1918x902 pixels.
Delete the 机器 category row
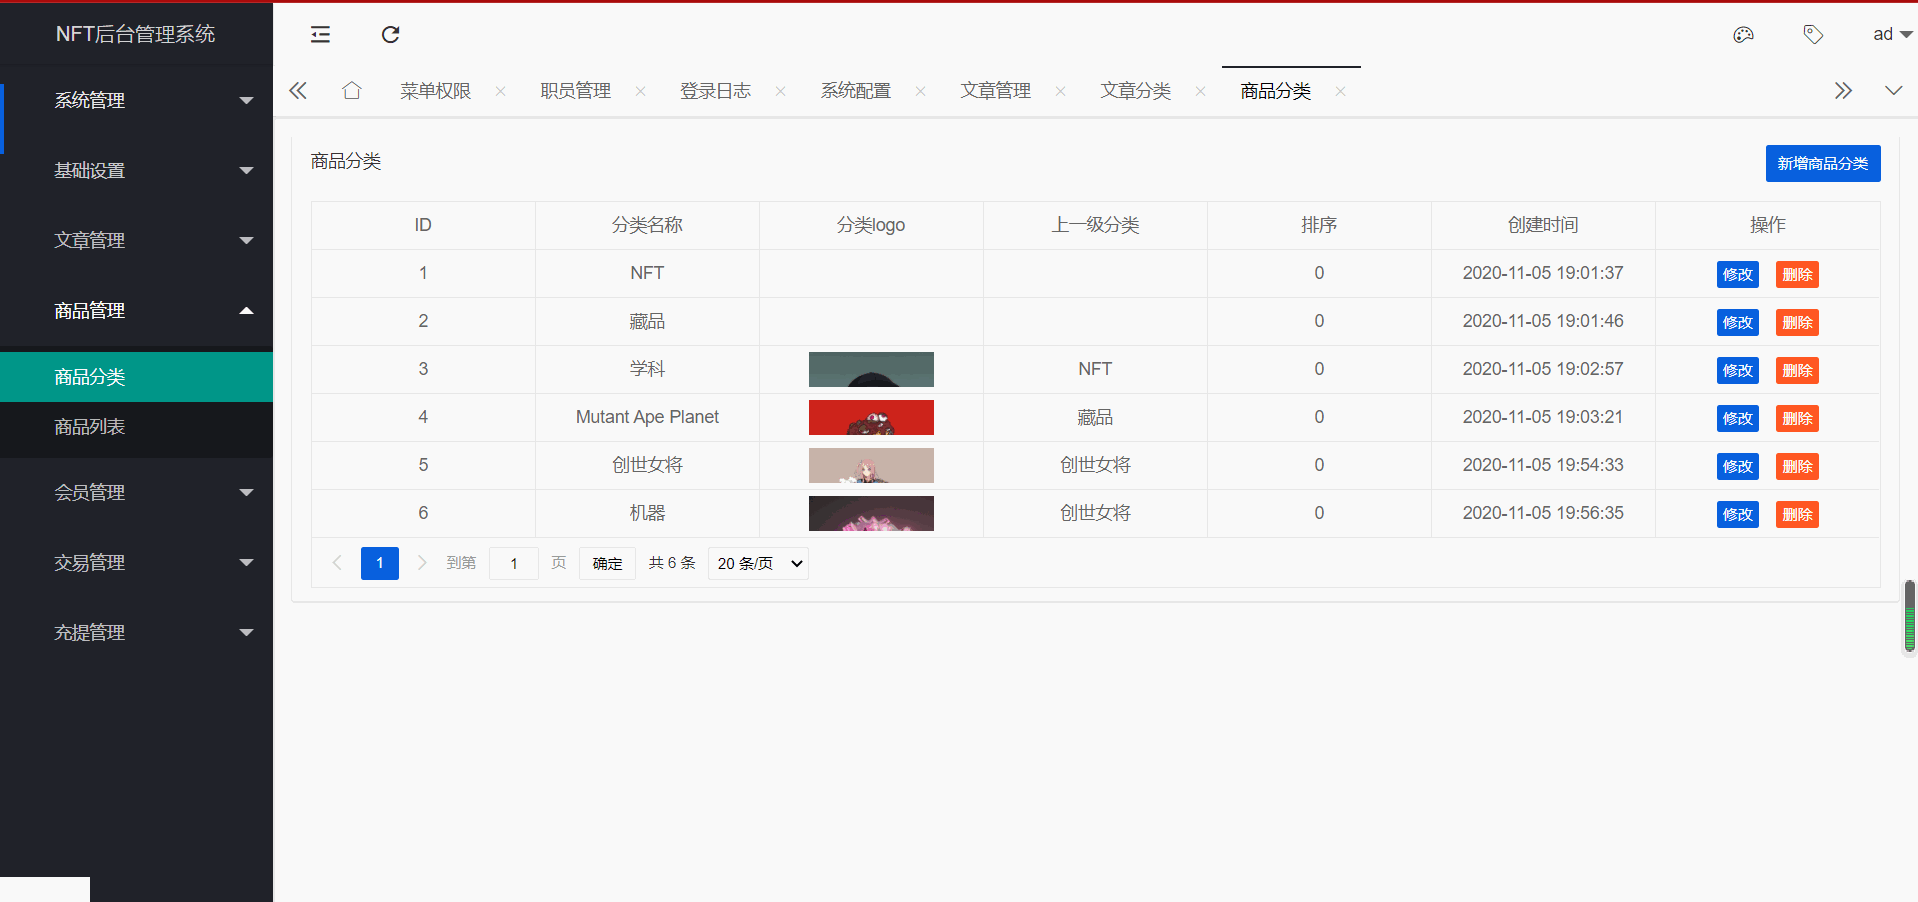pyautogui.click(x=1796, y=515)
